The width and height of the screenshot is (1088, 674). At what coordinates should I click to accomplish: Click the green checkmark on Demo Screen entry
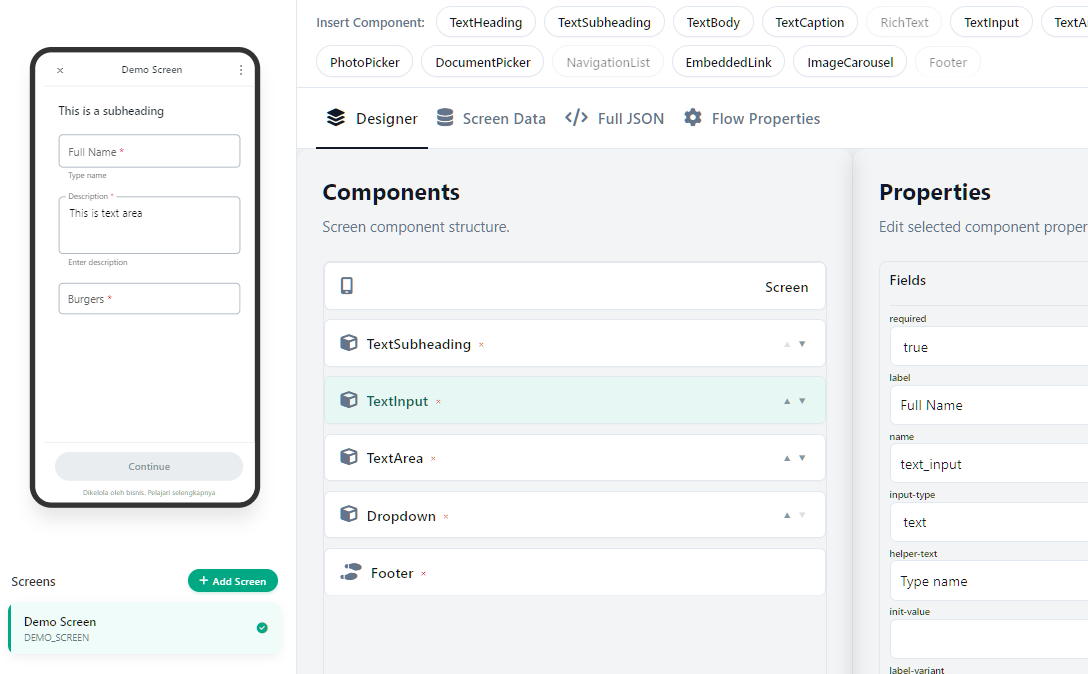pos(262,628)
